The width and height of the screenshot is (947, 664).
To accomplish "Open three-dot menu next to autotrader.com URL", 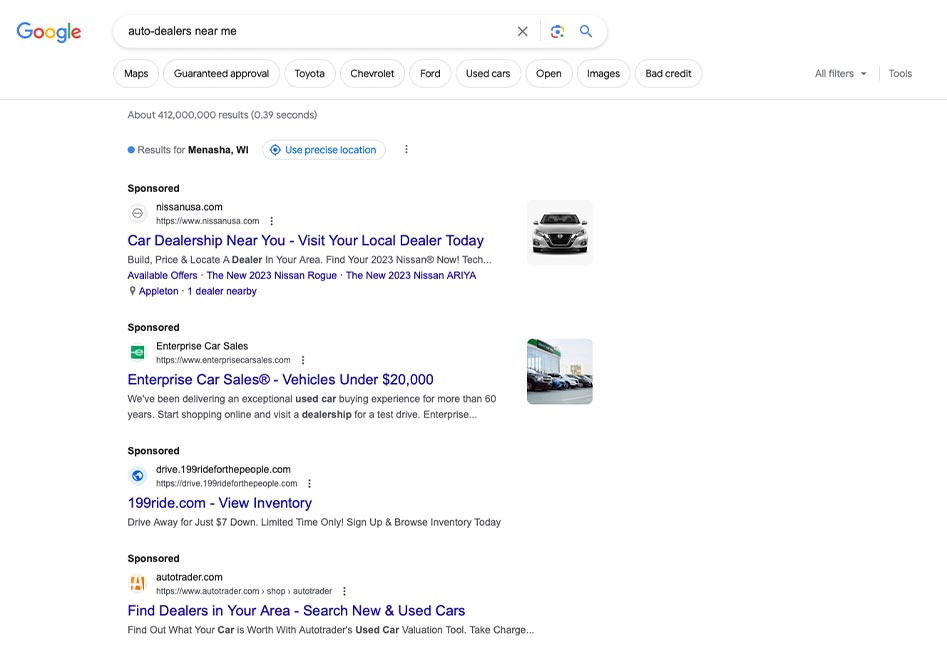I will coord(344,591).
